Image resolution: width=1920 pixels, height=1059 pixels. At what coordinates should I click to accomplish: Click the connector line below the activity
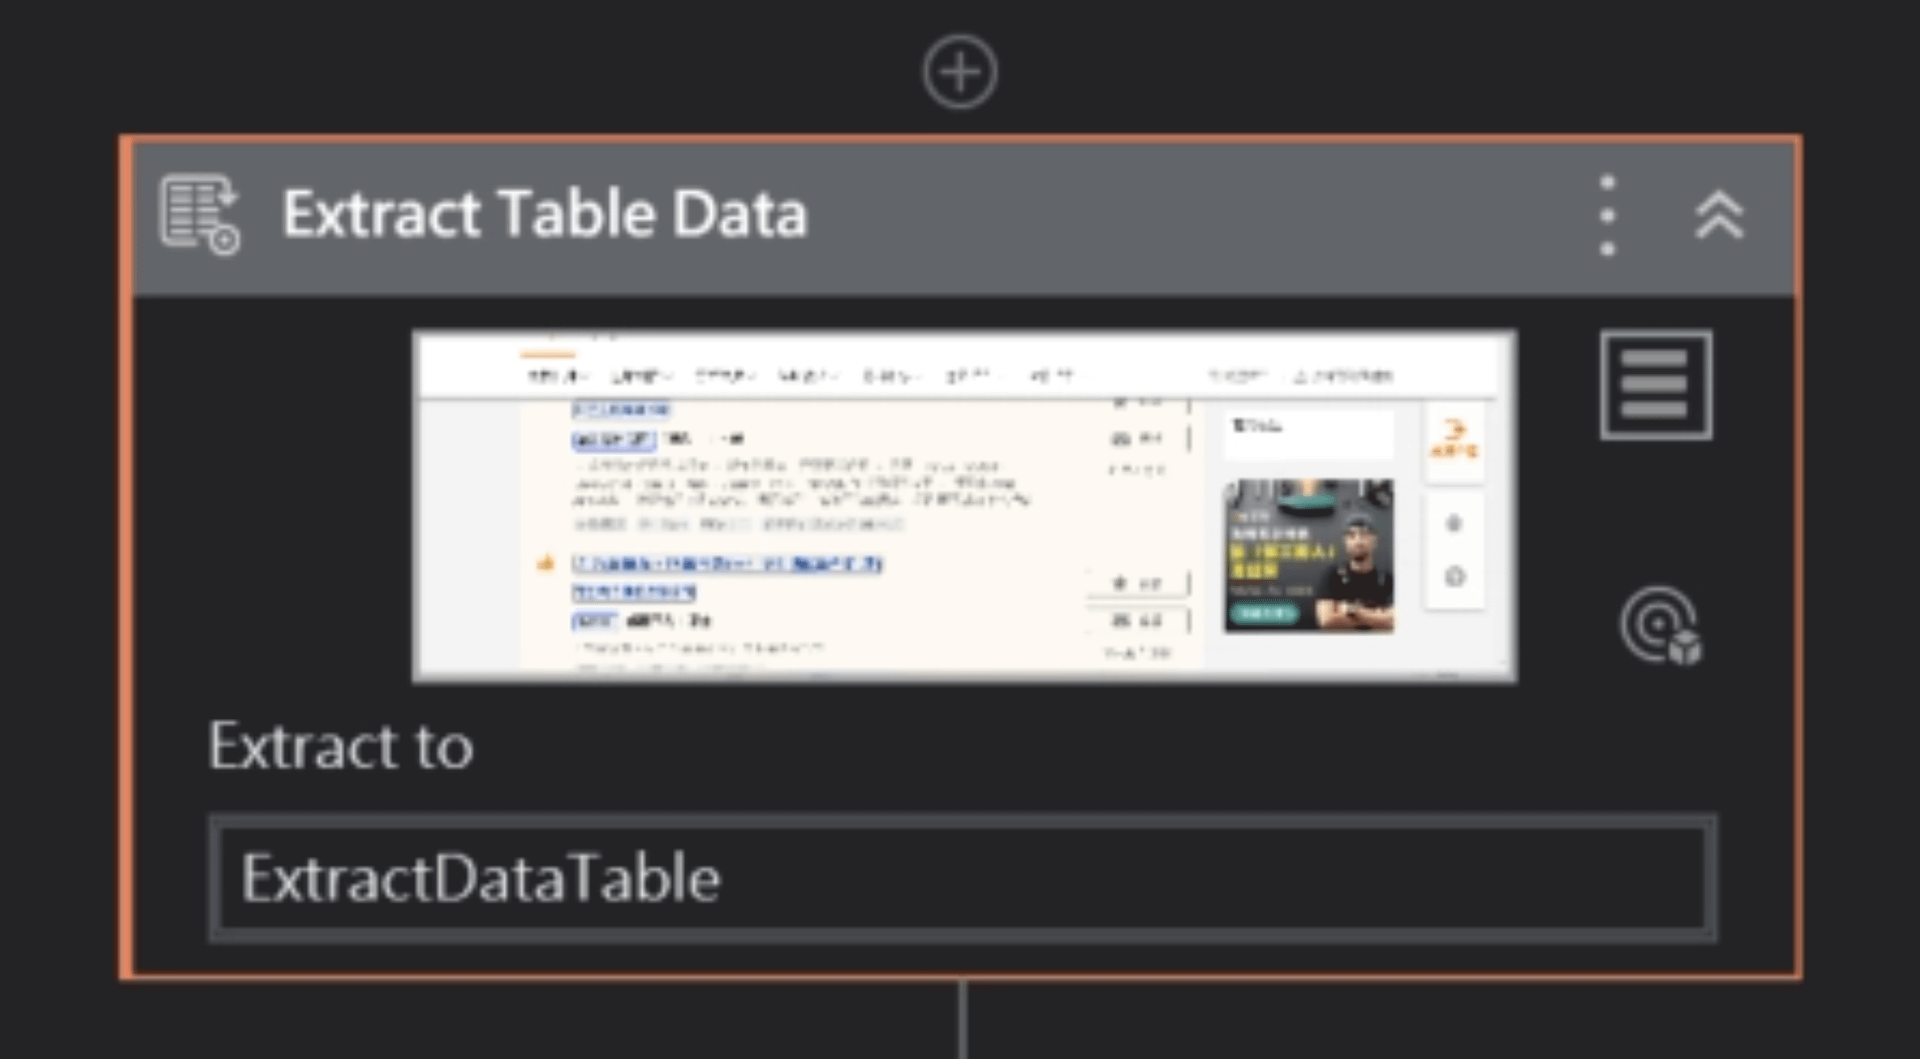pos(961,1018)
